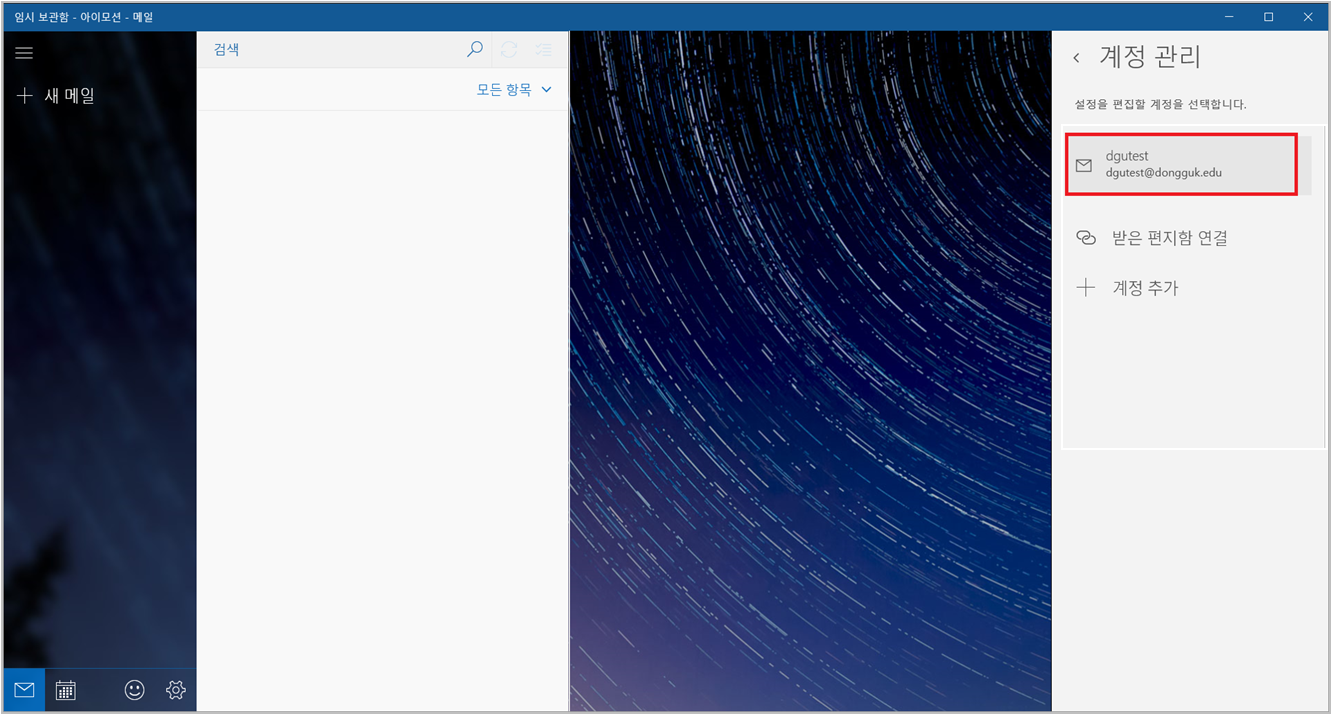This screenshot has height=715, width=1332.
Task: Sync this view with the refresh icon
Action: coord(509,49)
